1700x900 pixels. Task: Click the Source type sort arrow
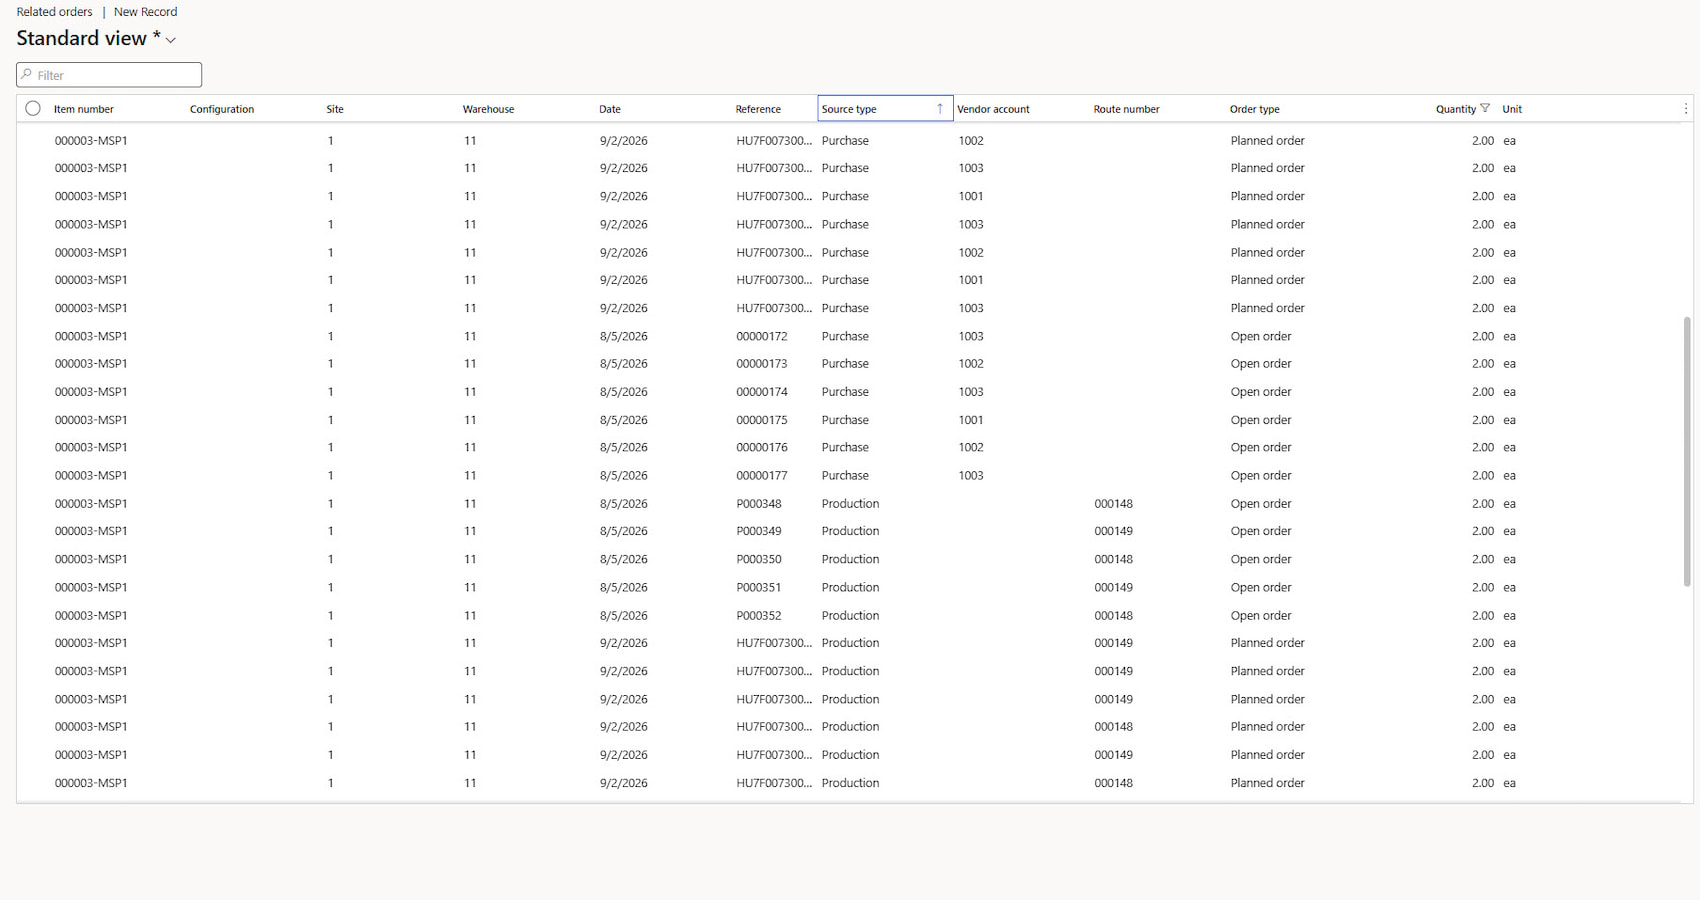tap(940, 109)
